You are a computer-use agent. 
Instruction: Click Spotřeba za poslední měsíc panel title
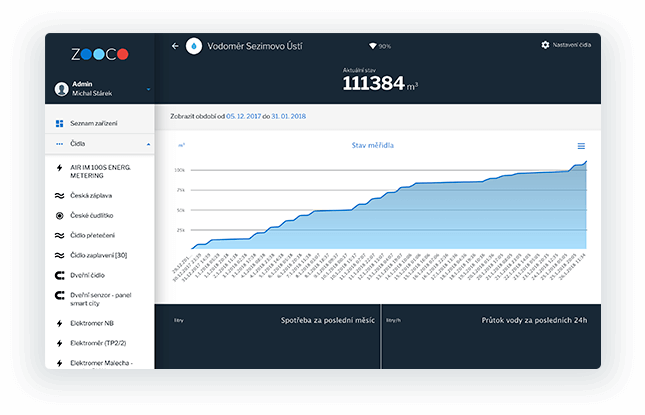[327, 320]
